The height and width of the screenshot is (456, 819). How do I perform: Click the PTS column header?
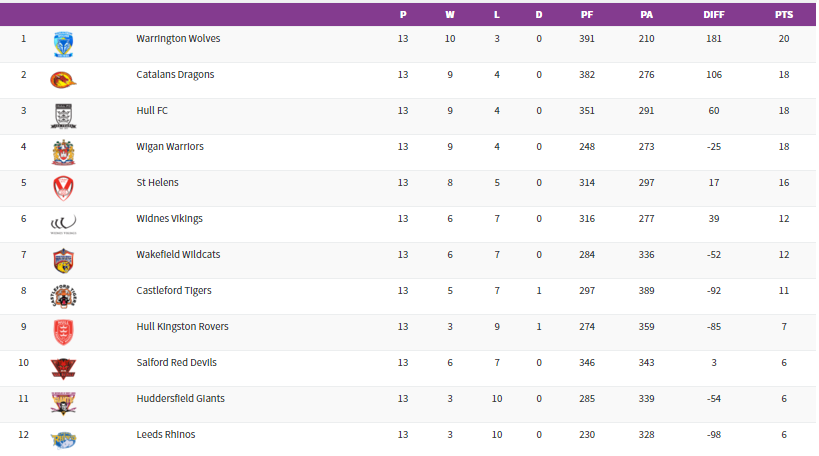point(783,15)
